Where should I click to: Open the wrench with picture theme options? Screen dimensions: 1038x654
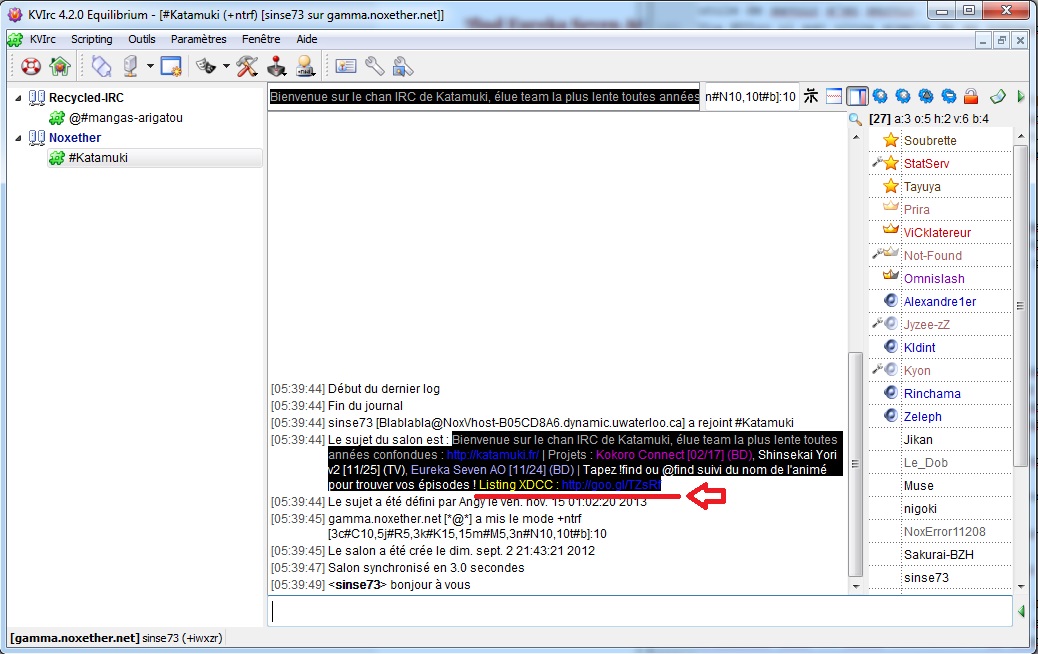(x=402, y=67)
